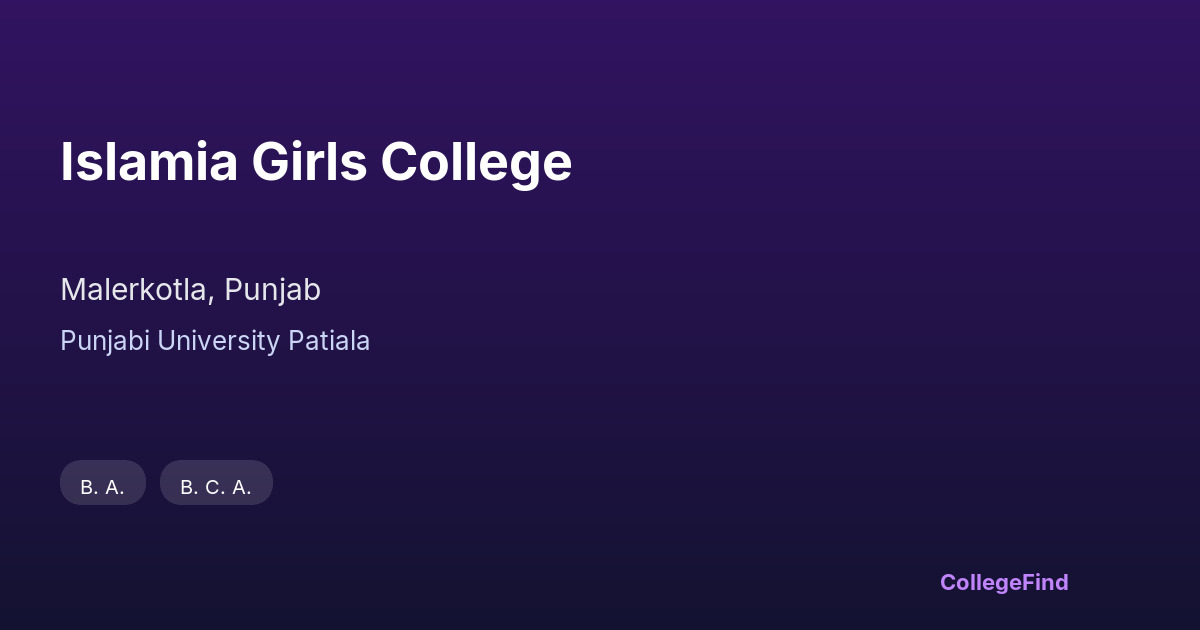Image resolution: width=1200 pixels, height=630 pixels.
Task: Click the first "B" in the B. C. A. chip
Action: 187,487
